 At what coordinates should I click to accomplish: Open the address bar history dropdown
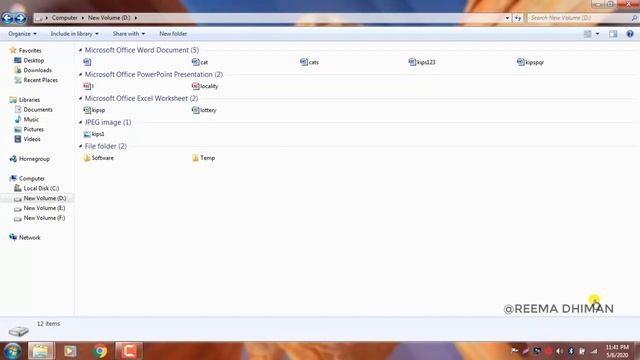point(507,18)
